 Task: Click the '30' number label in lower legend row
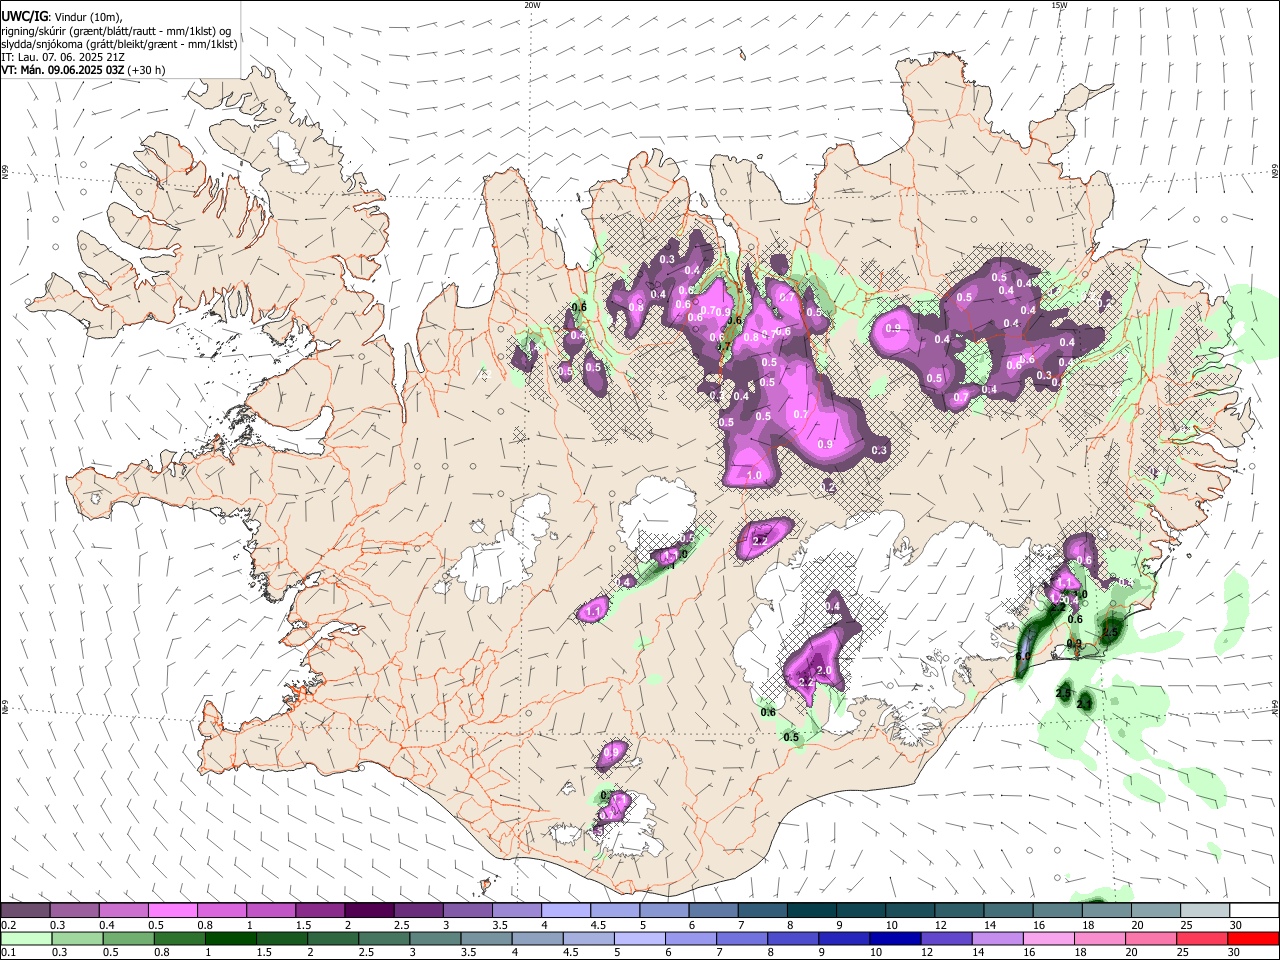(1236, 953)
